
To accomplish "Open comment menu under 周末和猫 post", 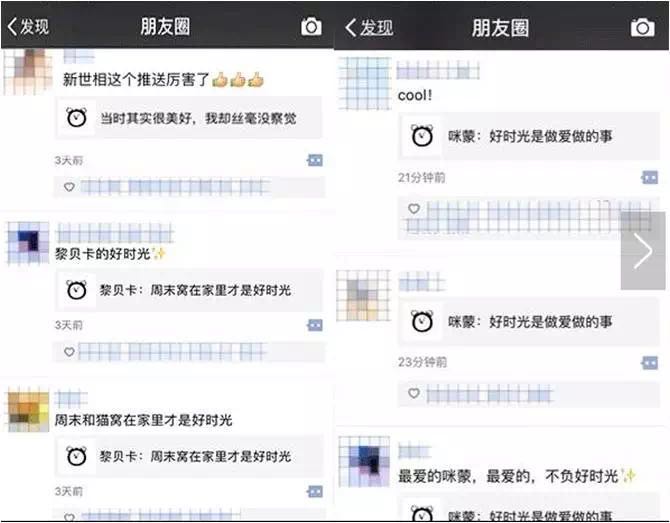I will (315, 491).
